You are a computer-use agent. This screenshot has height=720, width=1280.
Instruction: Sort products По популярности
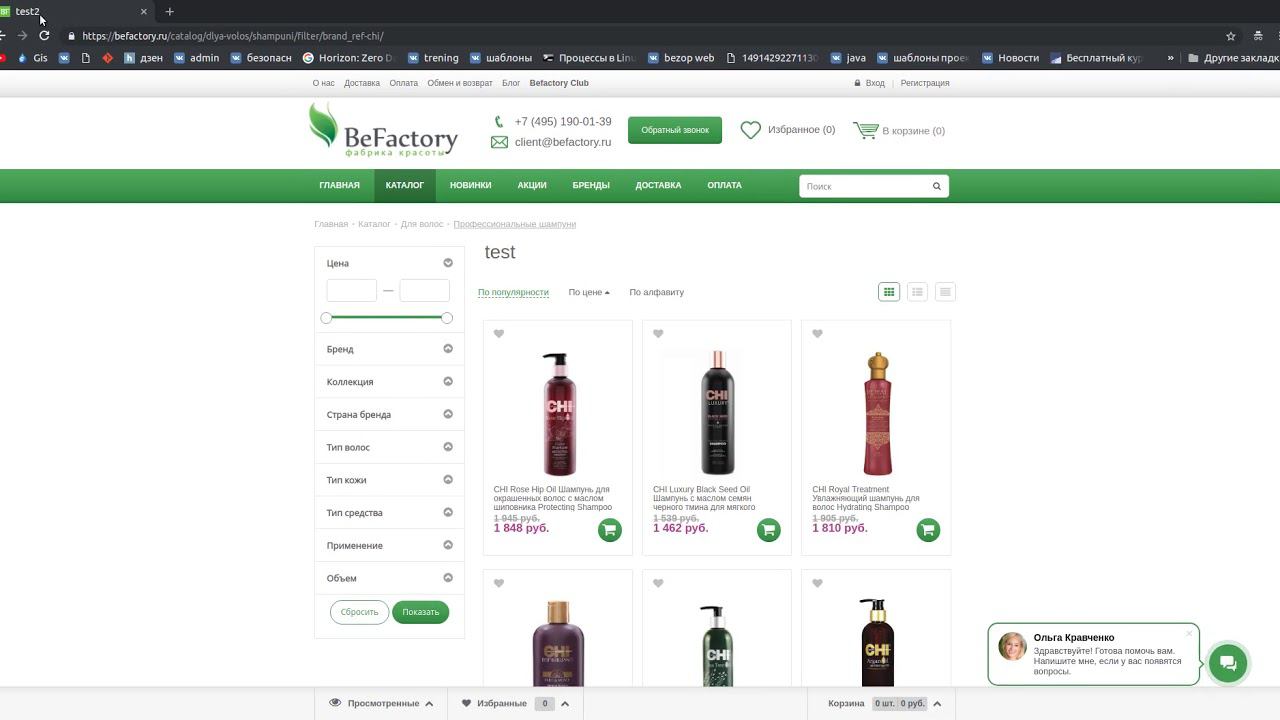click(513, 292)
